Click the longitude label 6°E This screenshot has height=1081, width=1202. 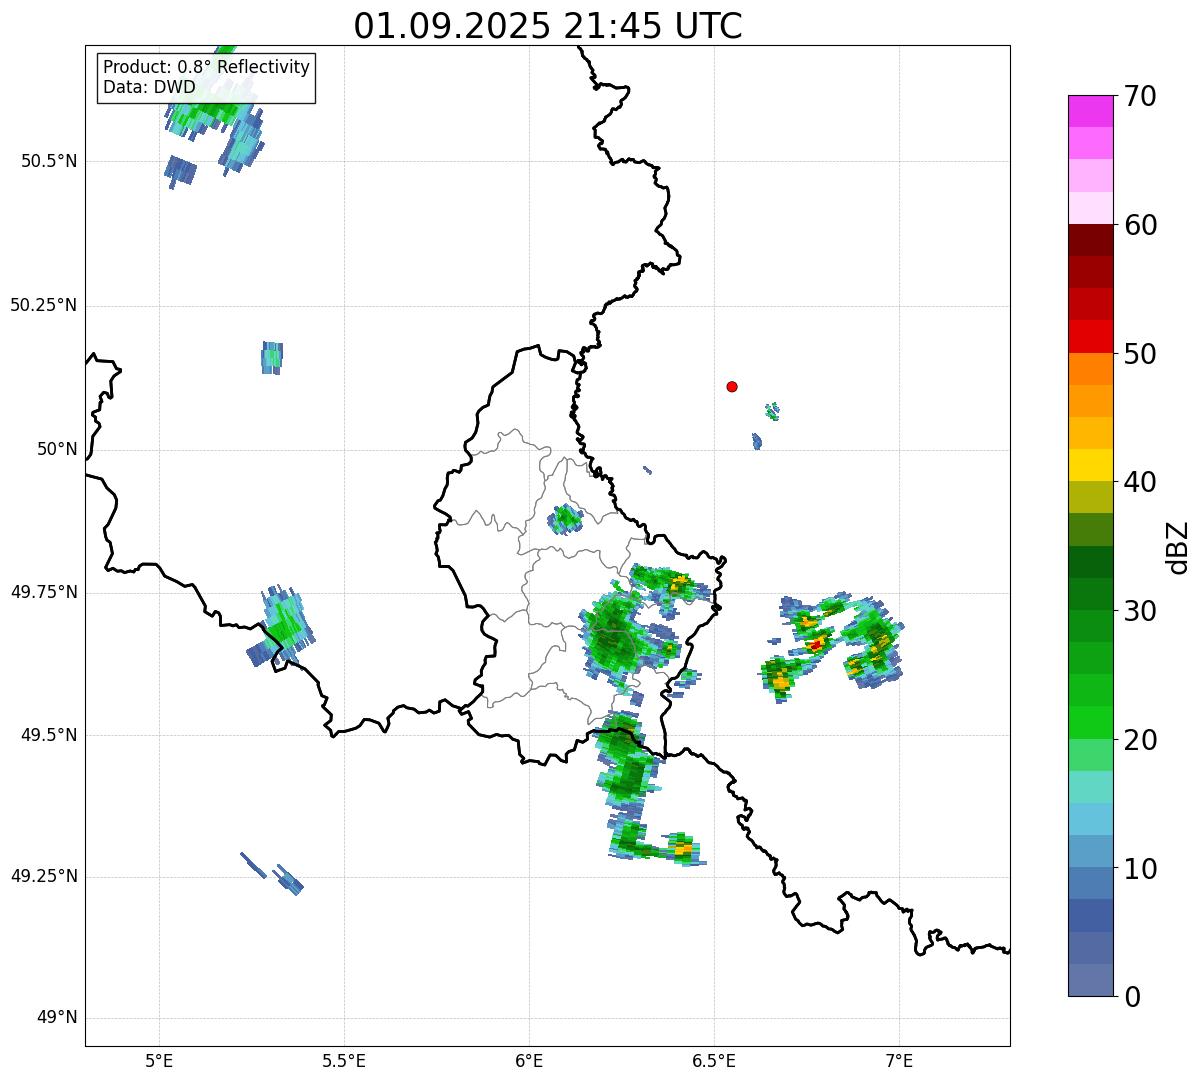click(529, 1062)
